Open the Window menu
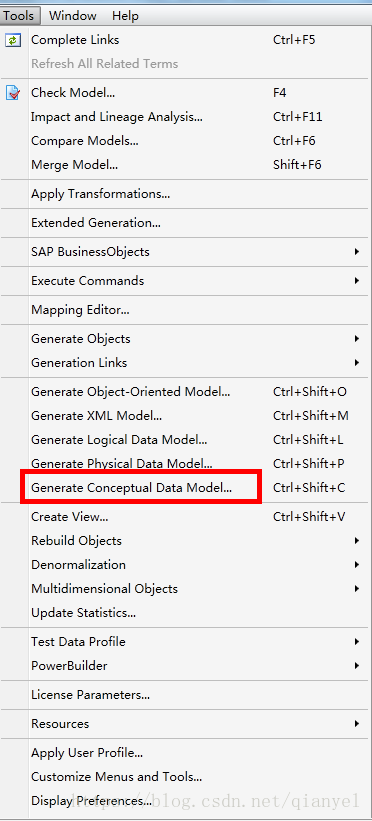 72,16
